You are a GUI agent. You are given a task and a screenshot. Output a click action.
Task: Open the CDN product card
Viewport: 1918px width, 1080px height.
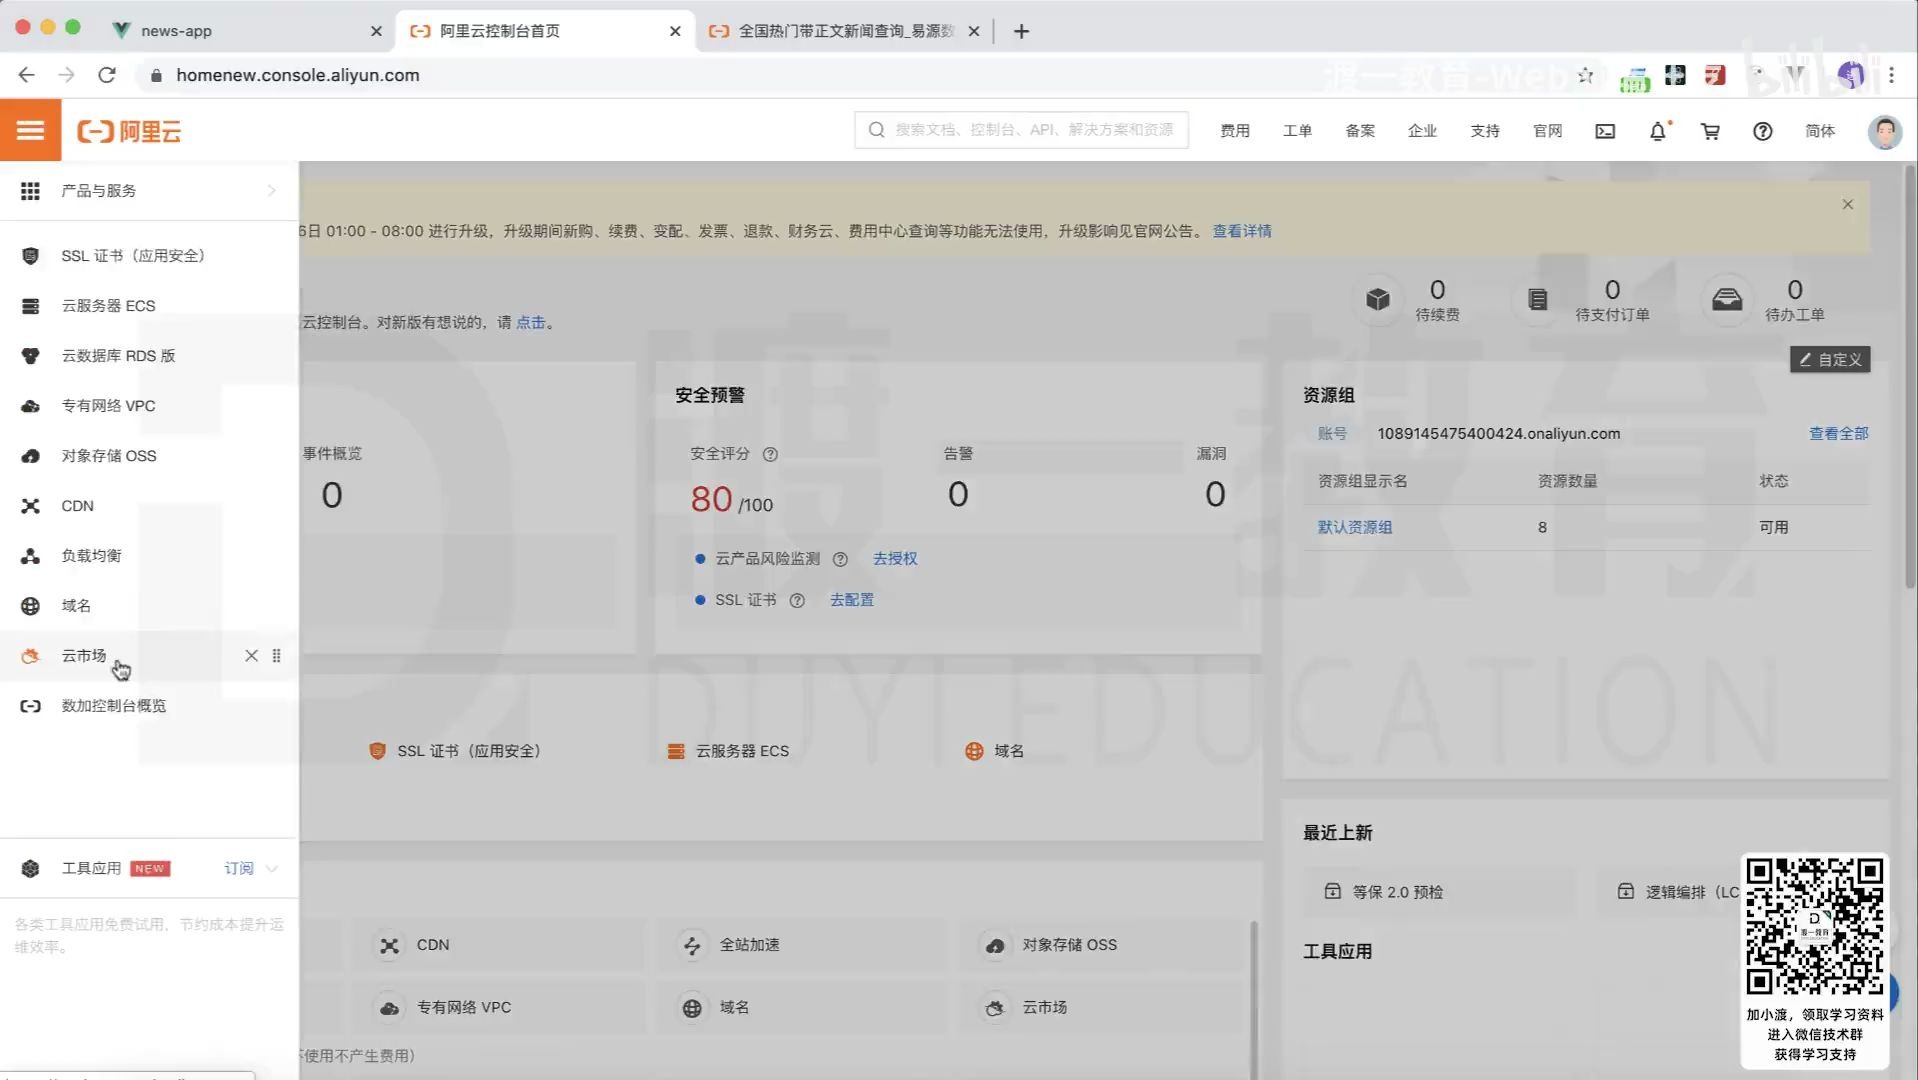pos(497,945)
